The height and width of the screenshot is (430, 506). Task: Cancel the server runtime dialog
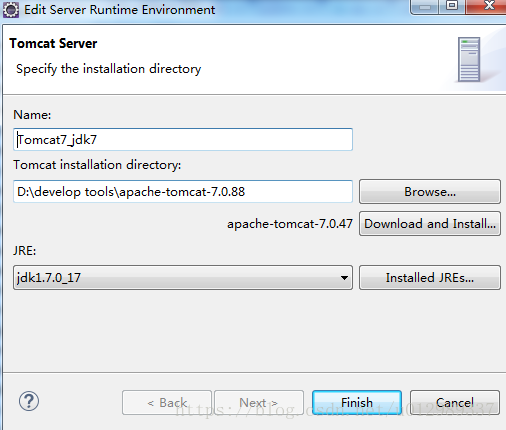click(x=455, y=403)
